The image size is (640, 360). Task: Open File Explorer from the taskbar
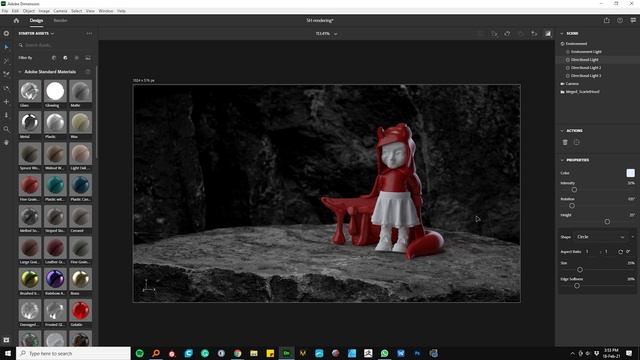254,353
